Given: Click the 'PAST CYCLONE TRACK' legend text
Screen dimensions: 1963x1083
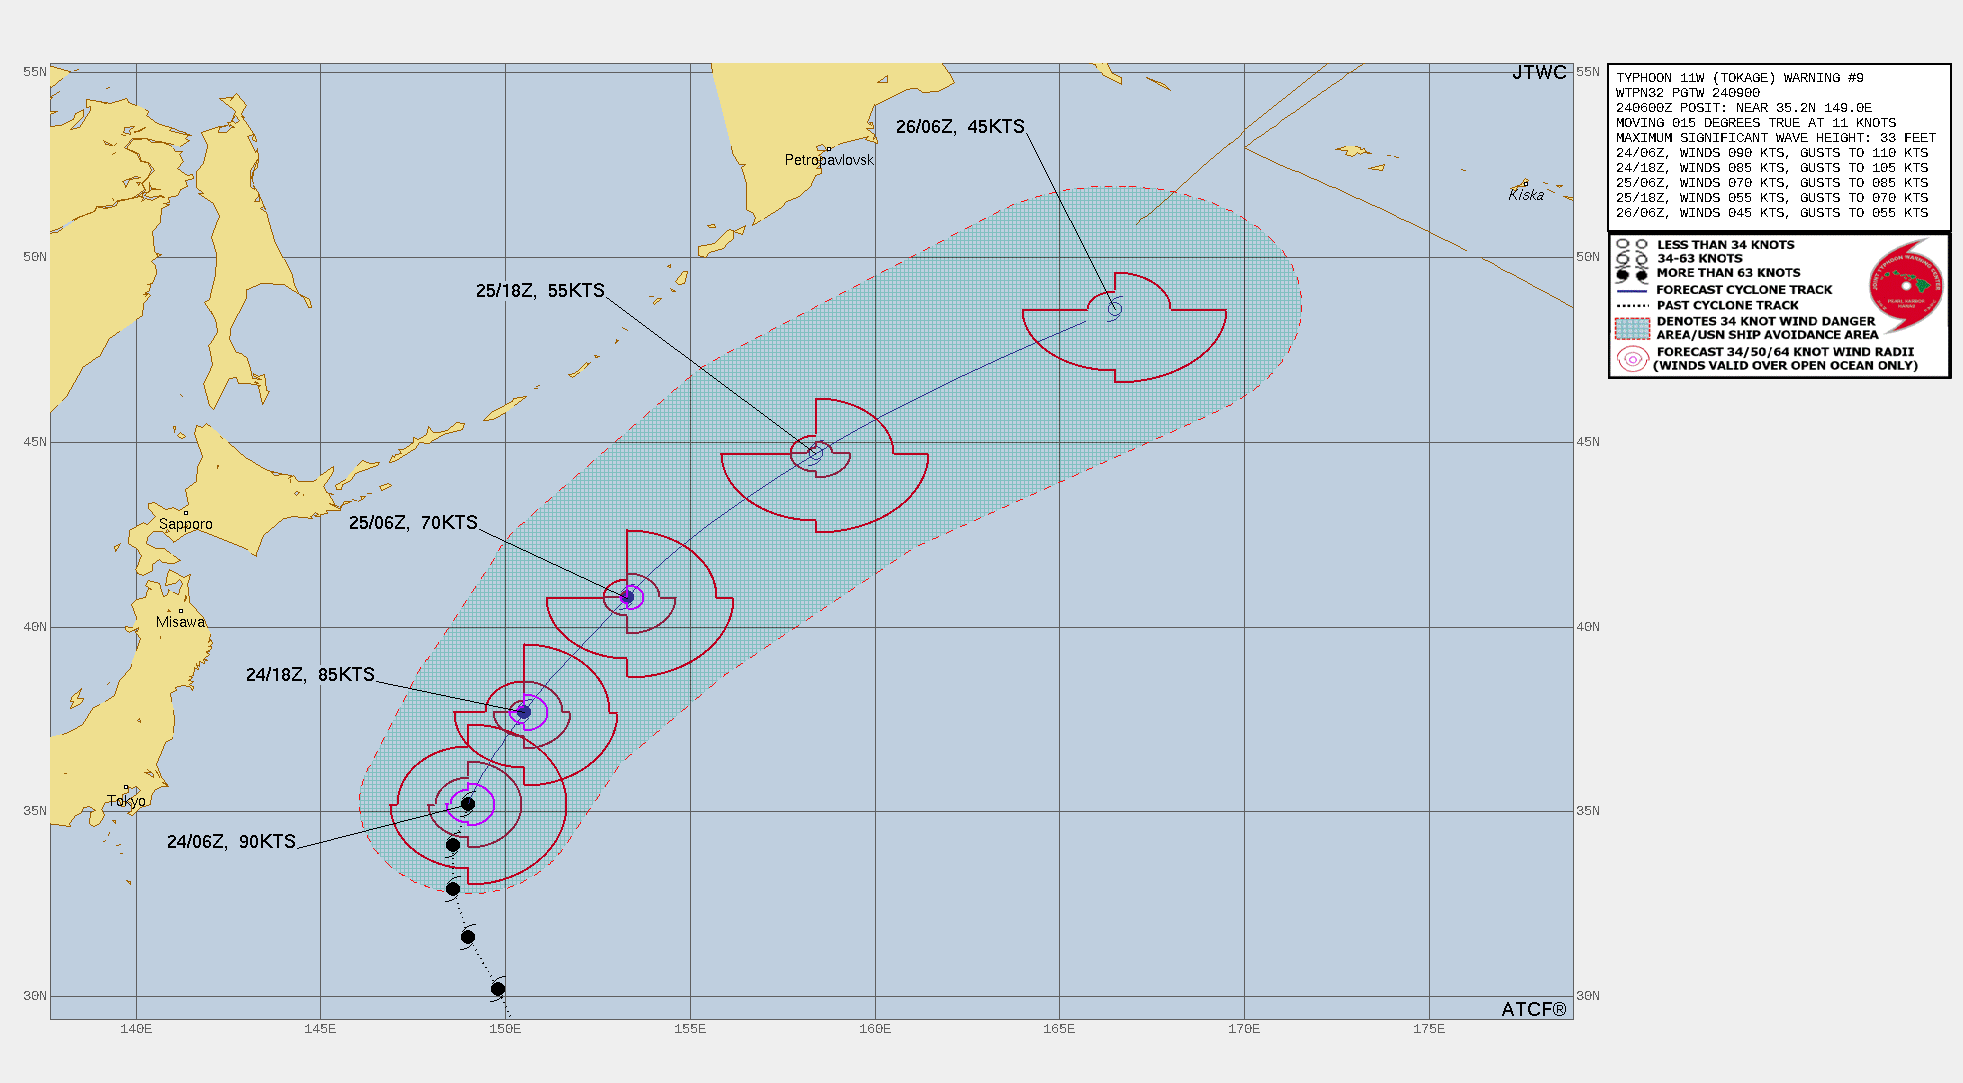Looking at the screenshot, I should (x=1727, y=305).
